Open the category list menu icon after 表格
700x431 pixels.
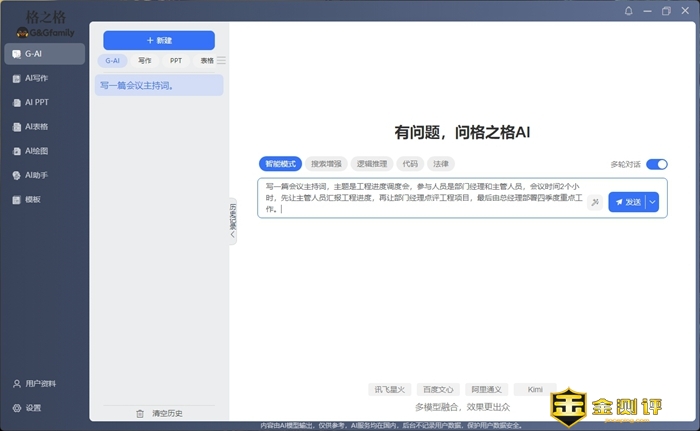(x=222, y=60)
